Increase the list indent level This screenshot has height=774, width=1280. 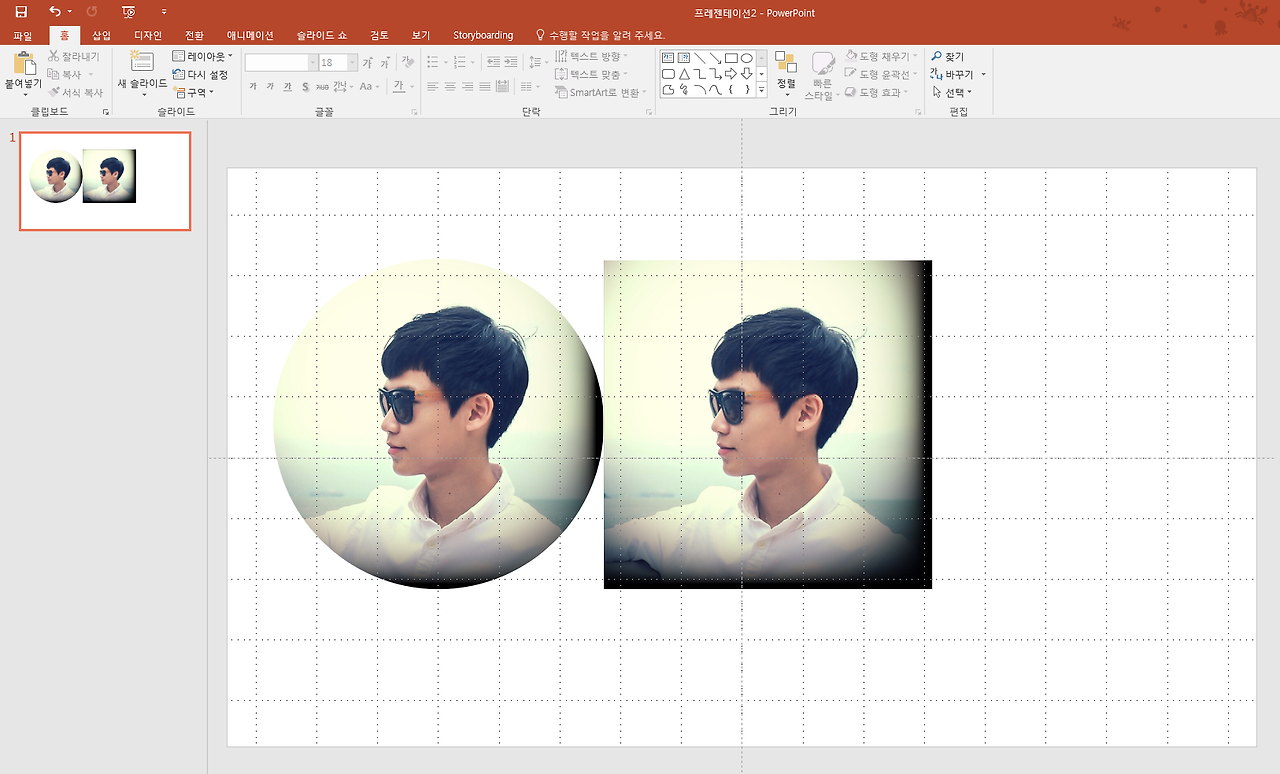509,62
